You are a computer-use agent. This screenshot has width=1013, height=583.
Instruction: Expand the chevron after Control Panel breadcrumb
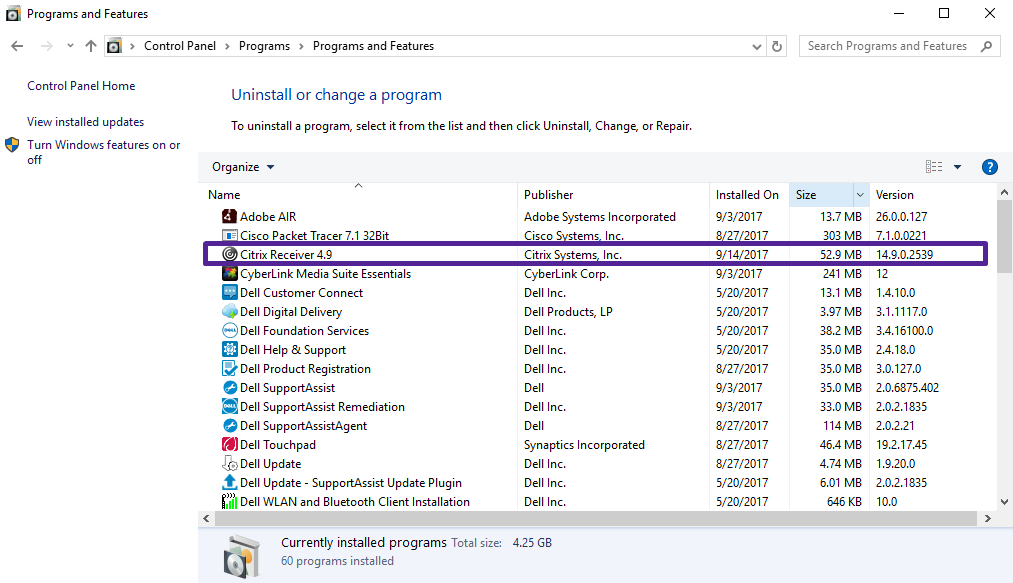[227, 47]
